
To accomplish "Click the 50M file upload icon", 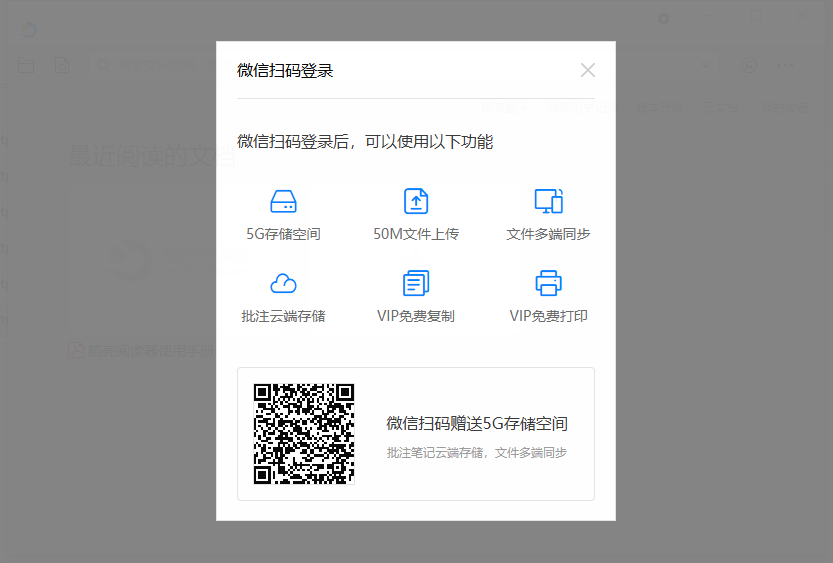I will tap(416, 201).
